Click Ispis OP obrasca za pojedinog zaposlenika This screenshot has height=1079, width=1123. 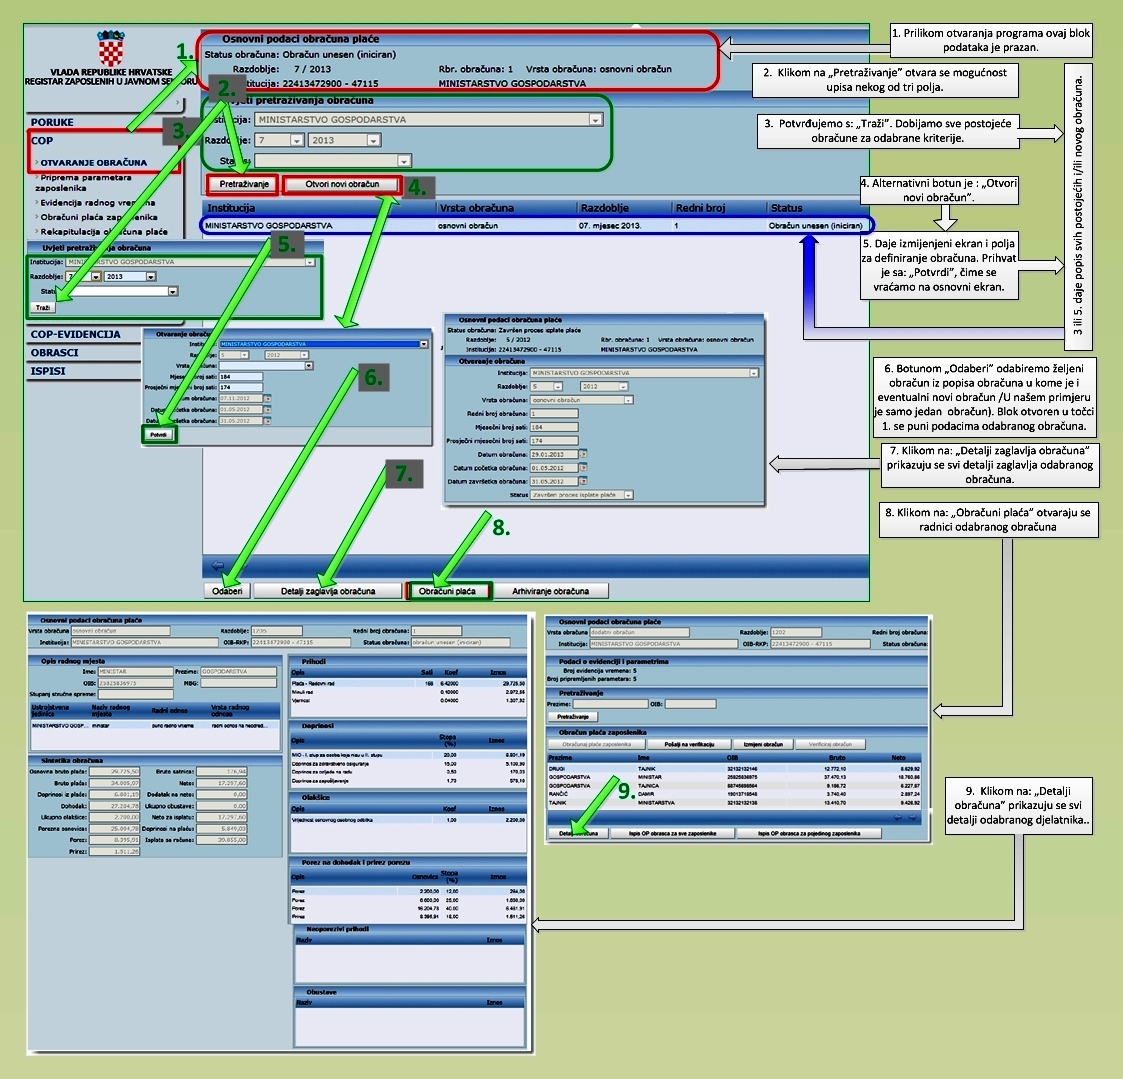[x=809, y=833]
